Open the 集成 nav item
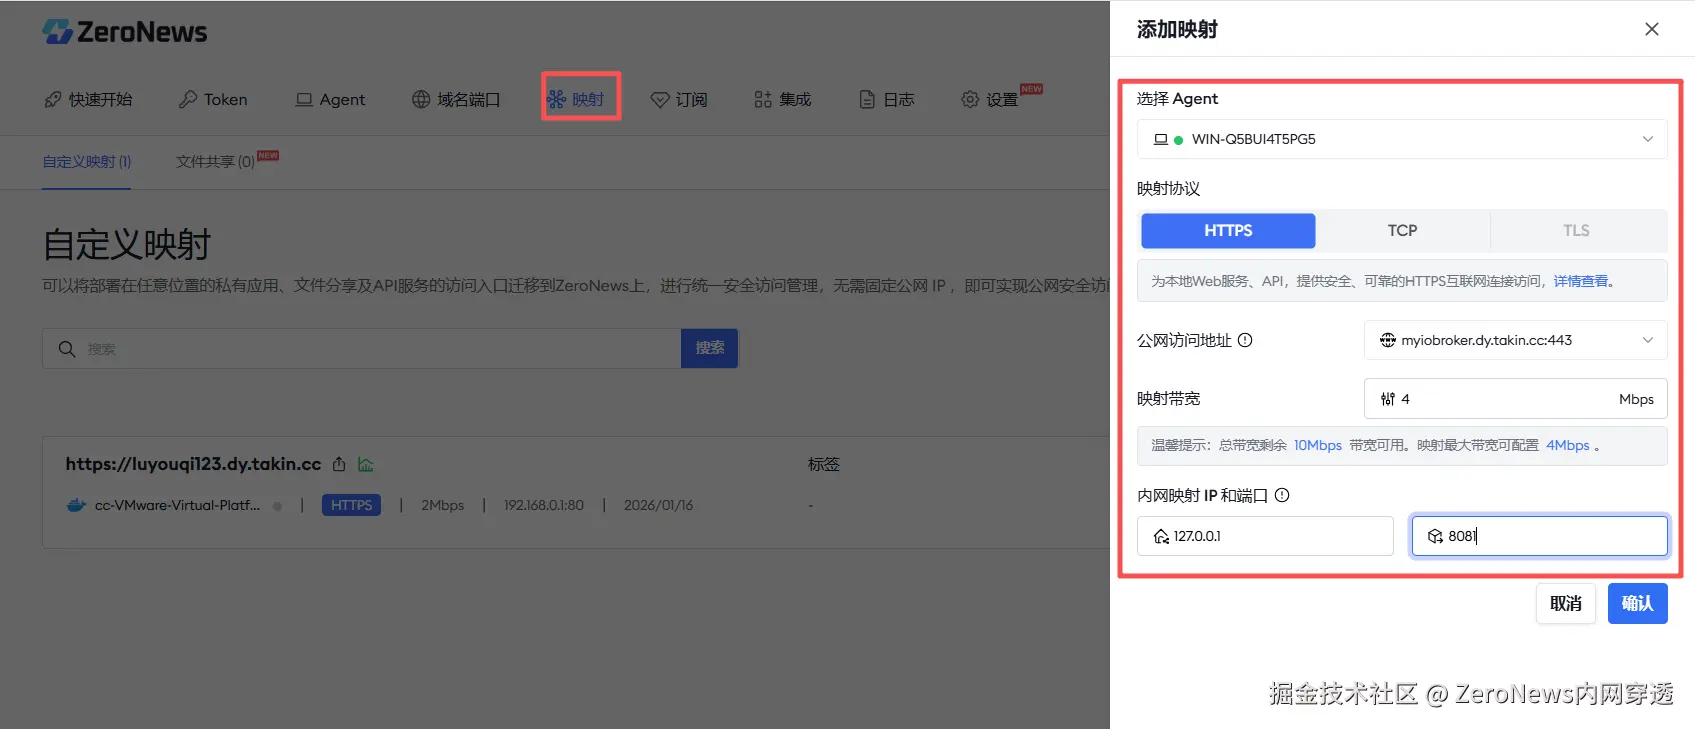1695x729 pixels. click(x=783, y=99)
